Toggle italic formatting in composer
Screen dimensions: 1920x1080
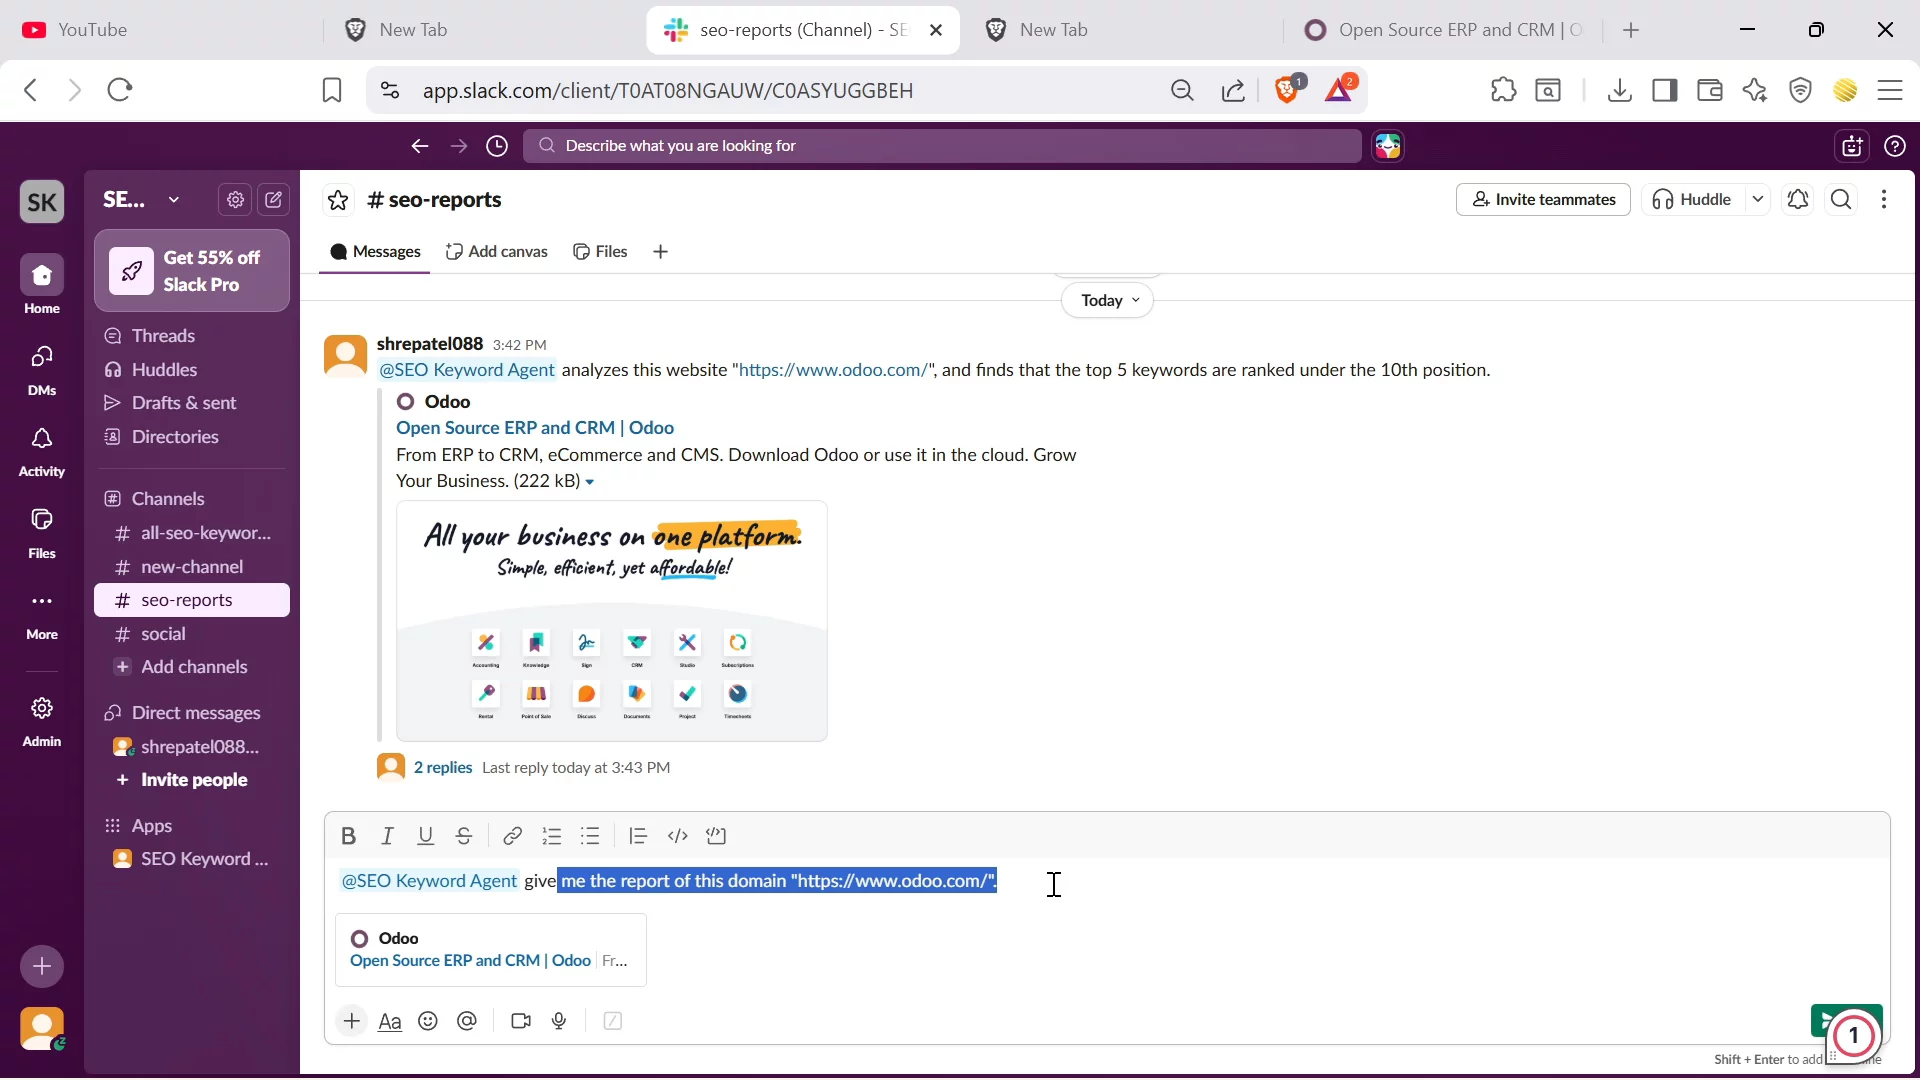[387, 836]
